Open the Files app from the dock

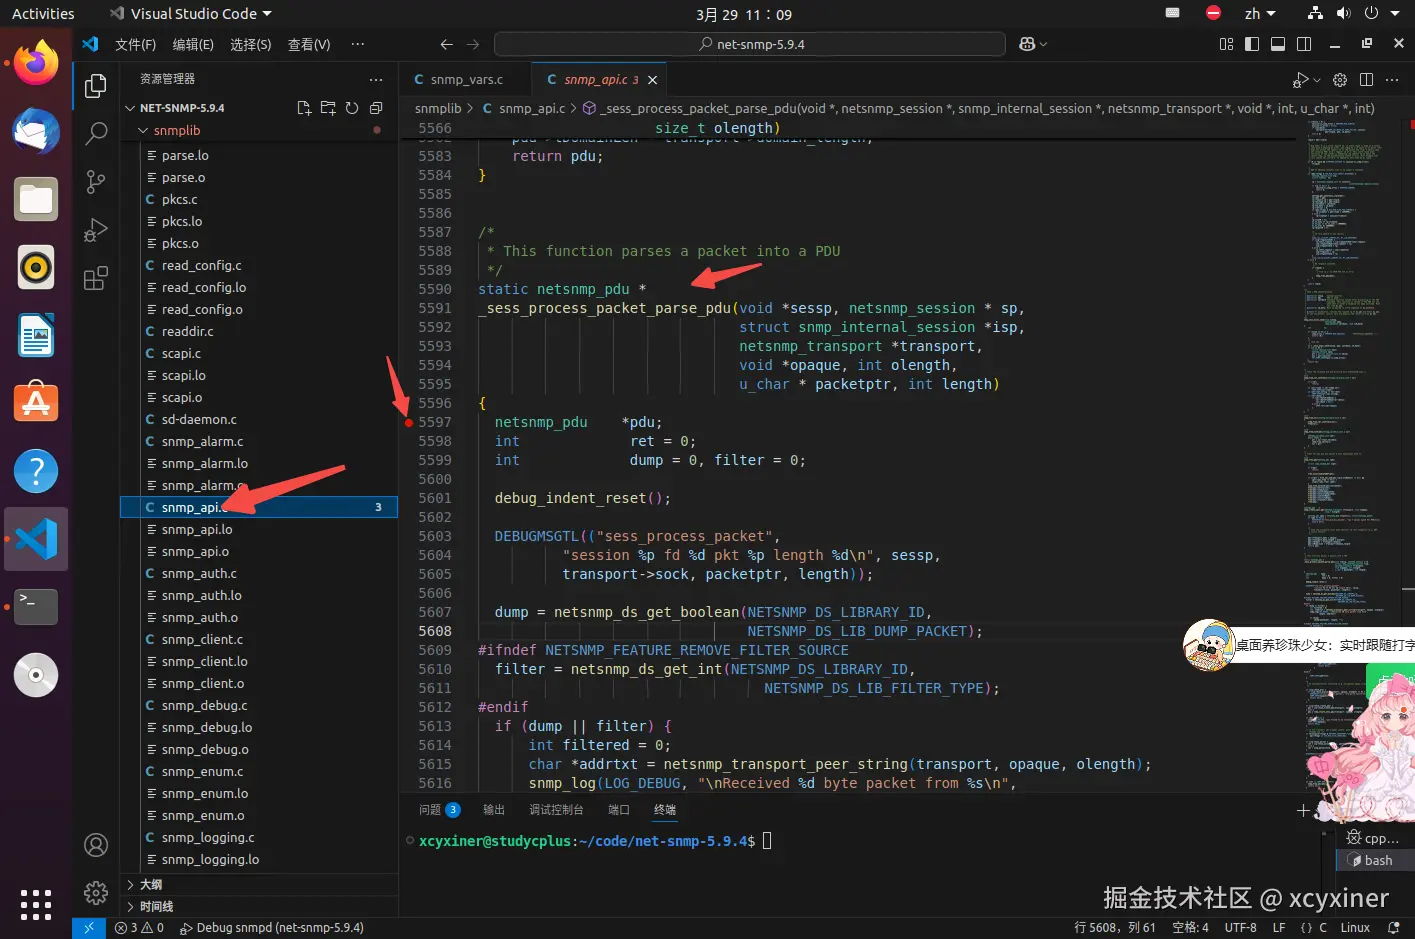click(36, 200)
